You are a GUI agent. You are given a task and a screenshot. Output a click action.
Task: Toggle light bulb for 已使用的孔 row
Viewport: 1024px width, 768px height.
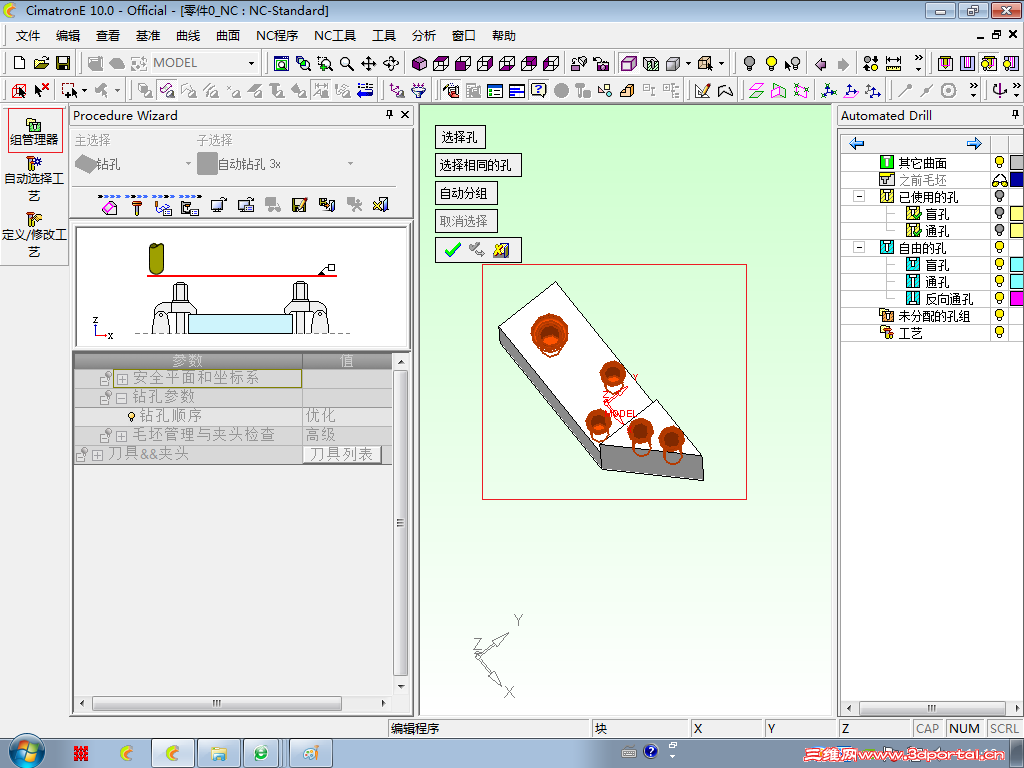999,196
